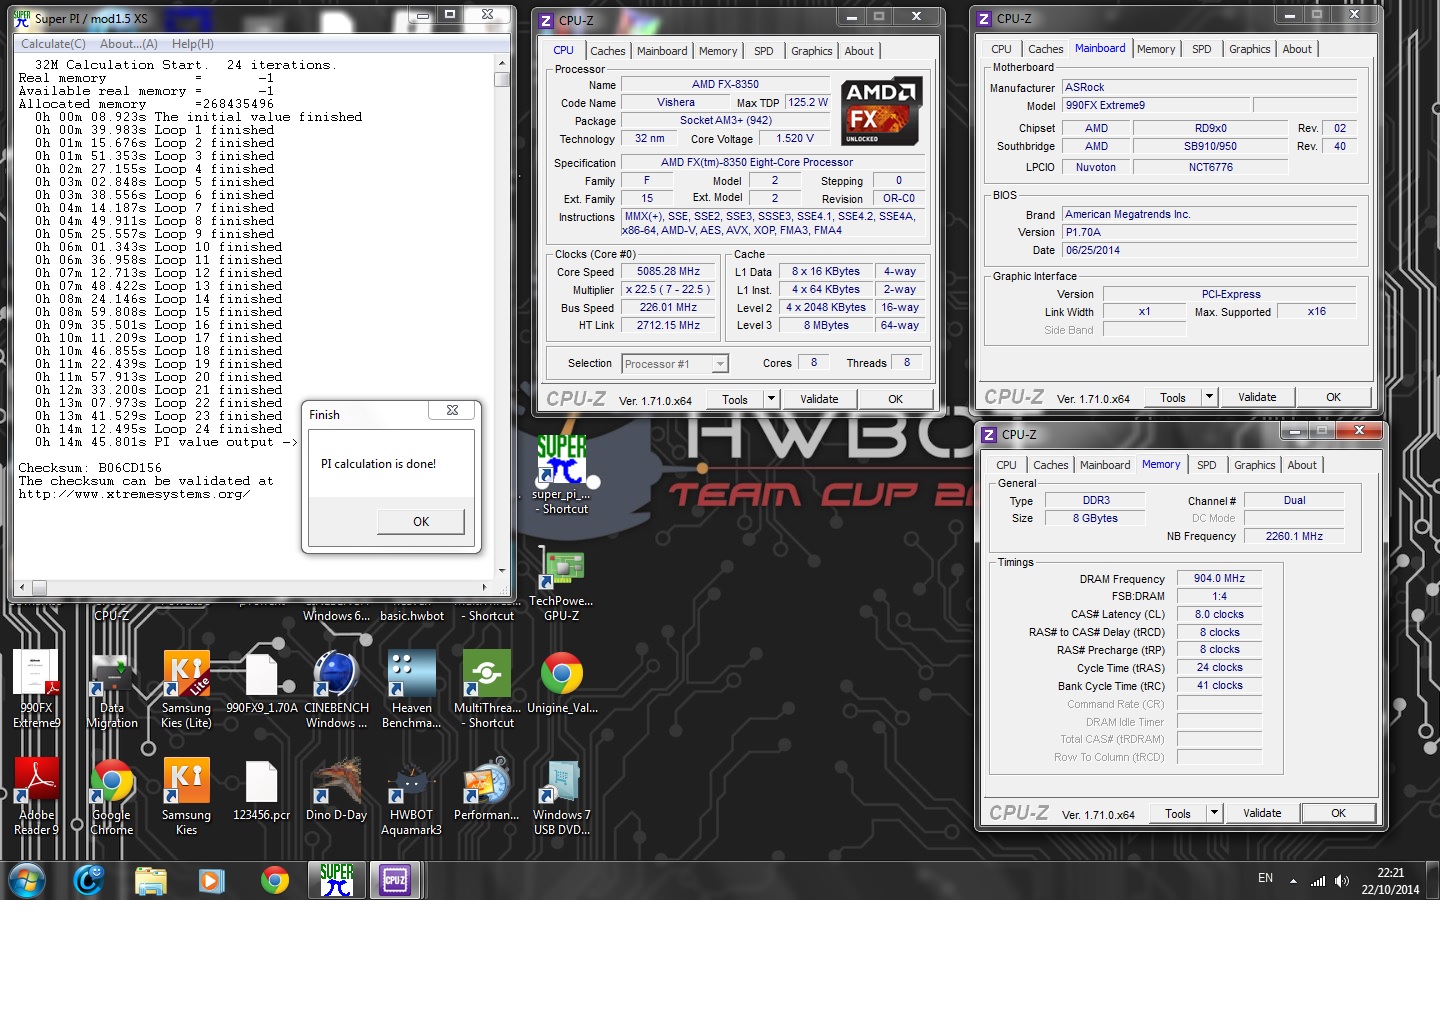1440x1024 pixels.
Task: Click the AMD FX-8350 Name field
Action: point(725,85)
